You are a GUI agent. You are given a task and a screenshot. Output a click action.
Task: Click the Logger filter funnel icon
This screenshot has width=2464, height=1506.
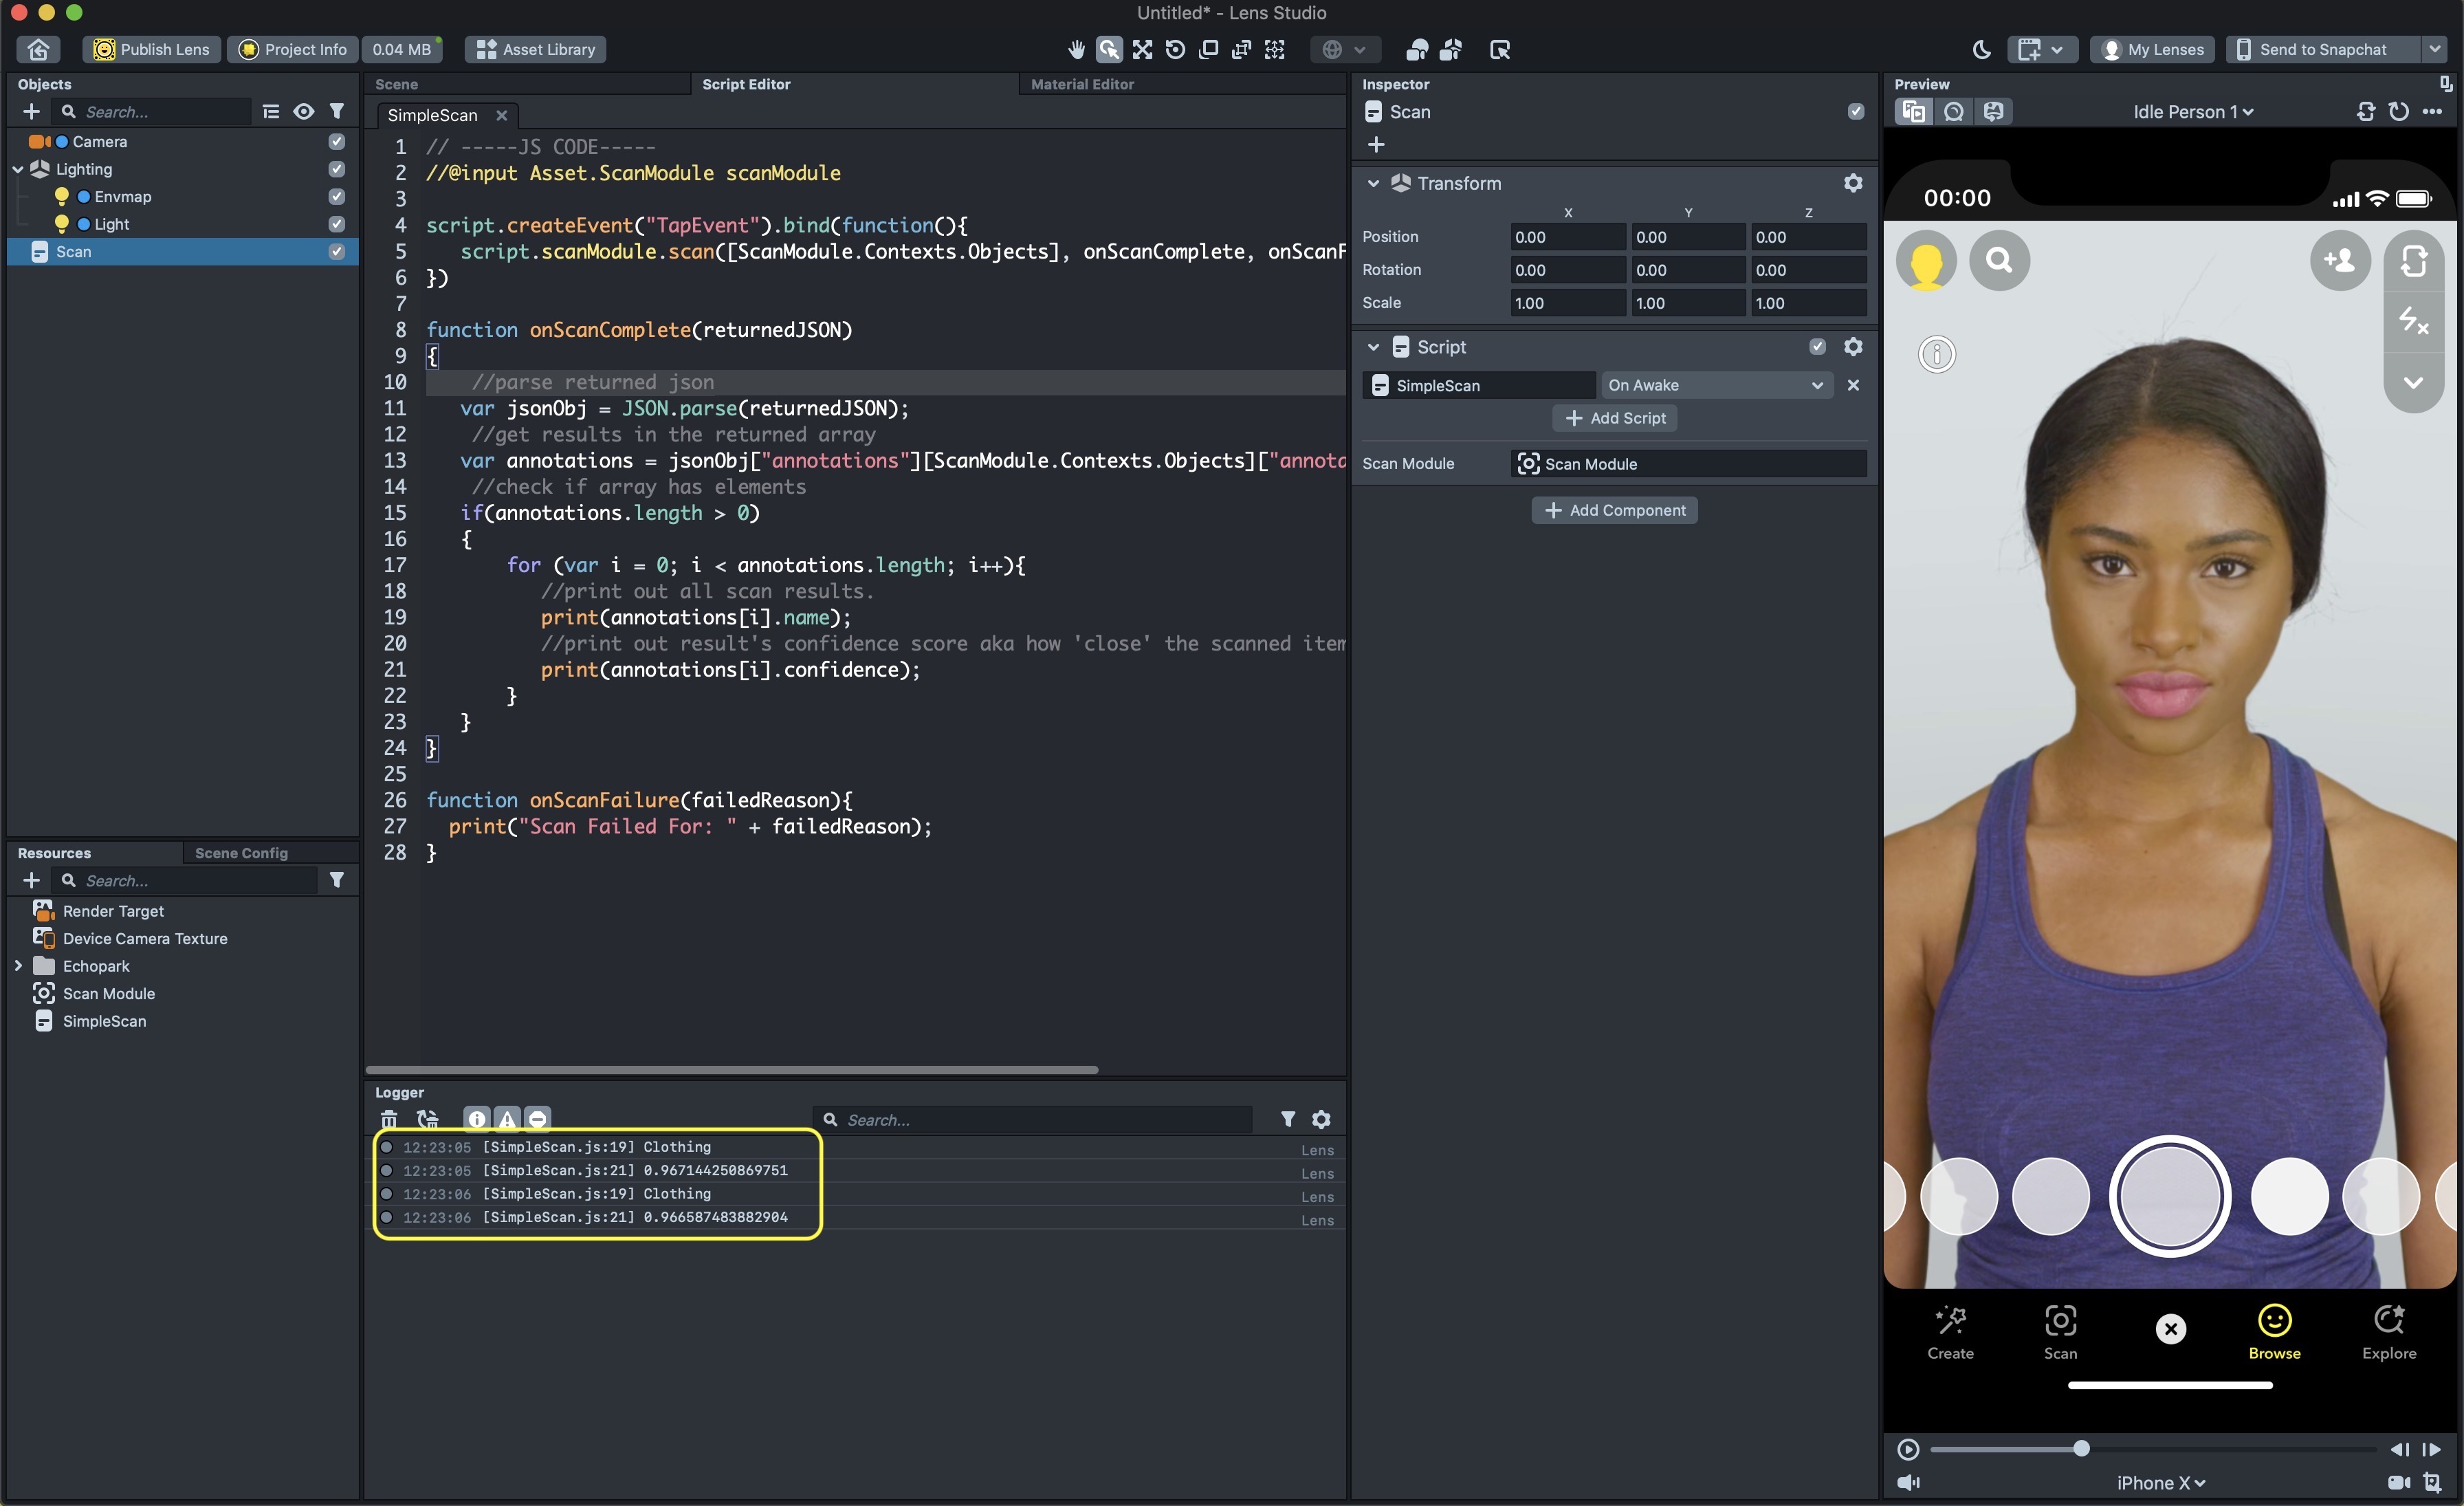(1288, 1119)
